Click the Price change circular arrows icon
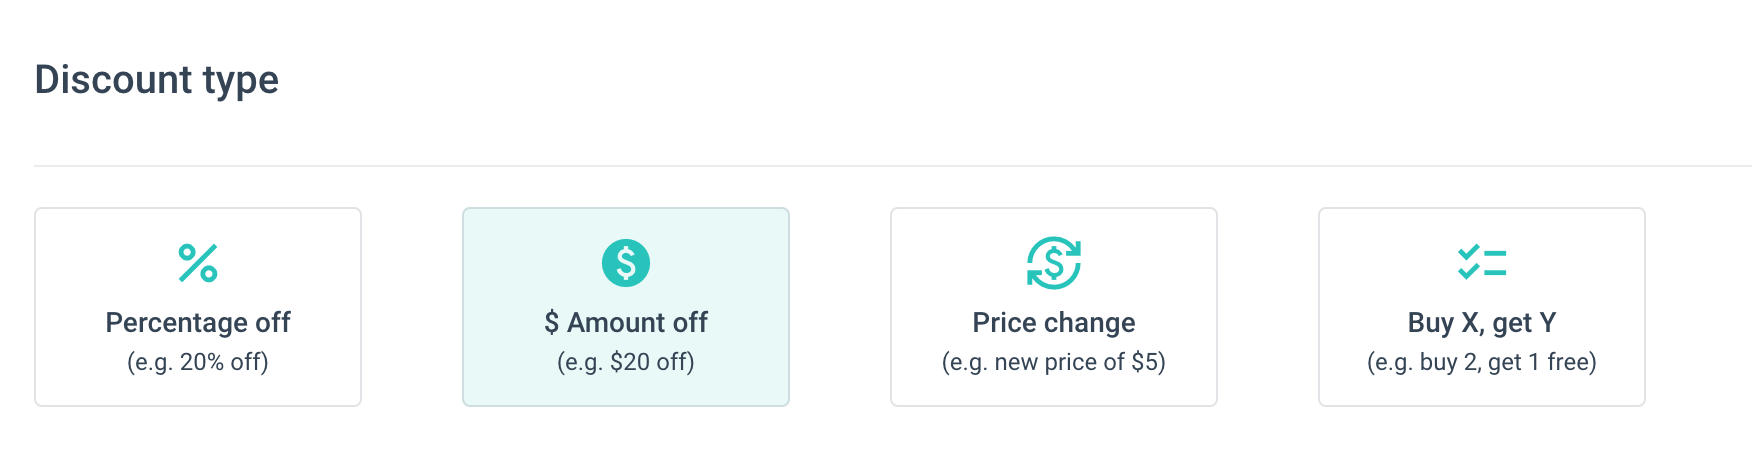1752x450 pixels. point(1054,263)
